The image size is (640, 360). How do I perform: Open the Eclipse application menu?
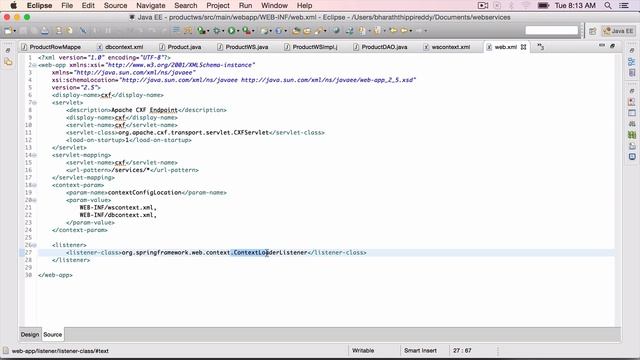pyautogui.click(x=39, y=6)
